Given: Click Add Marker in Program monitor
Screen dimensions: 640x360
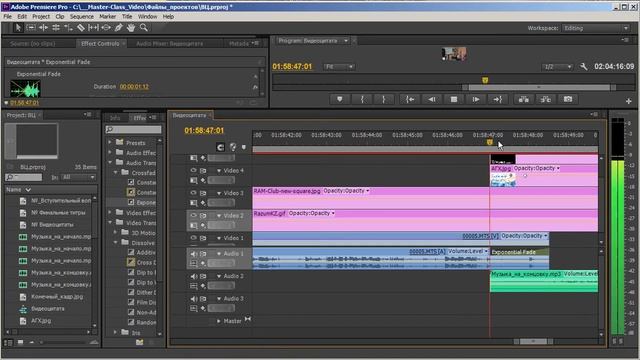Looking at the screenshot, I should [340, 99].
